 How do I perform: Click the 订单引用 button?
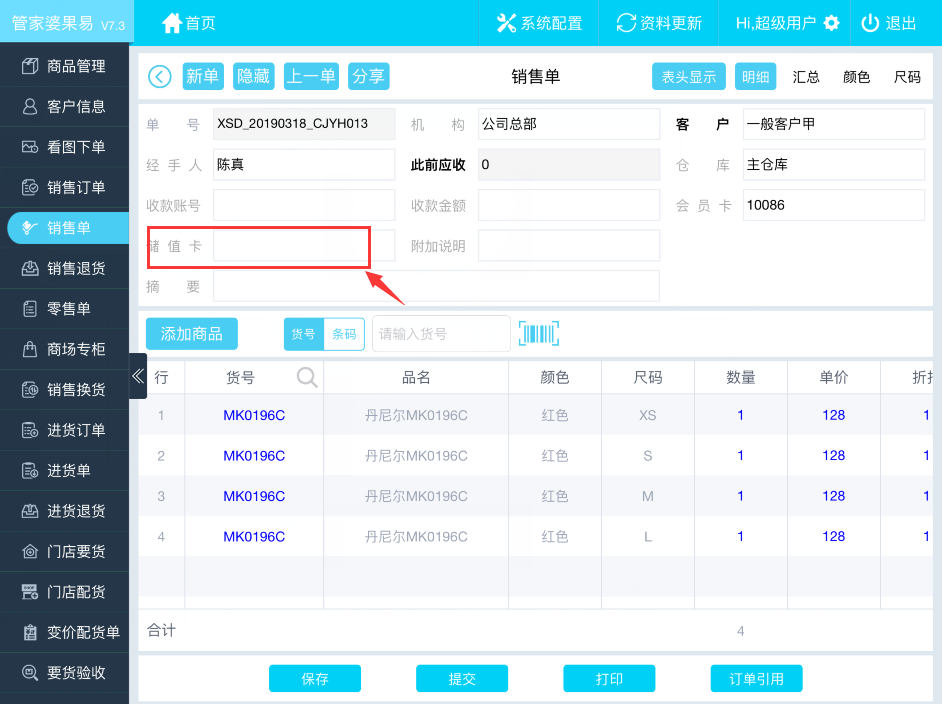click(x=756, y=679)
